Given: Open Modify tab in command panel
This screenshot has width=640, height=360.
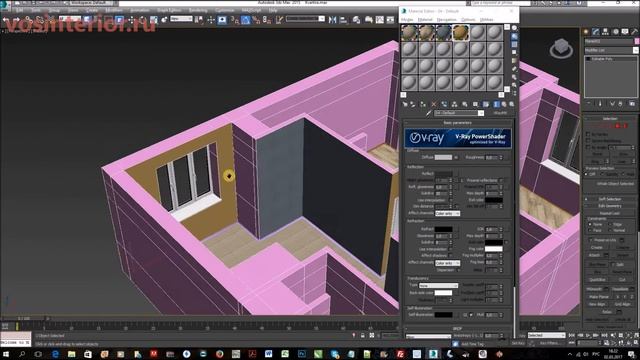Looking at the screenshot, I should [x=596, y=32].
